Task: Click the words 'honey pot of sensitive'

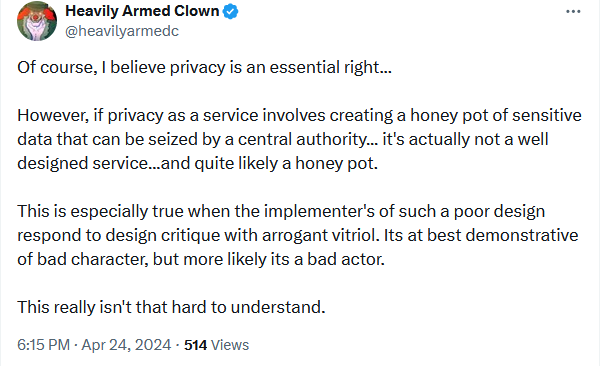Action: [496, 116]
